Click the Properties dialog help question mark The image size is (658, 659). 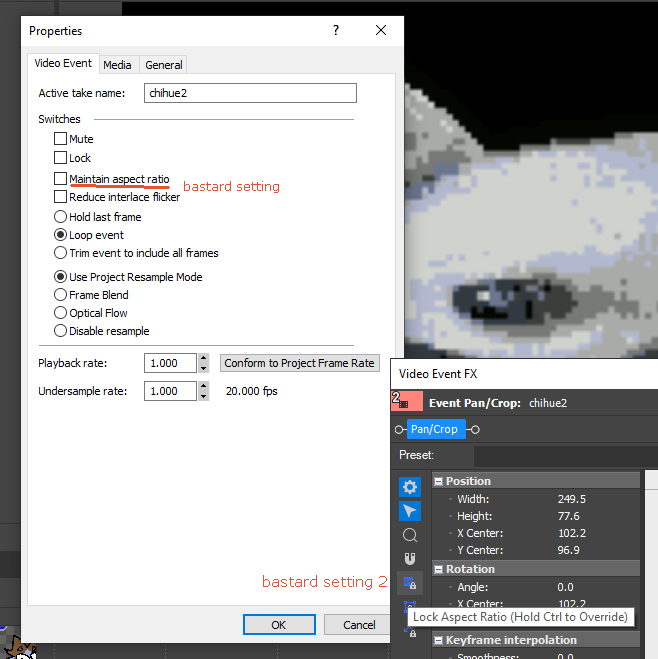pos(336,31)
